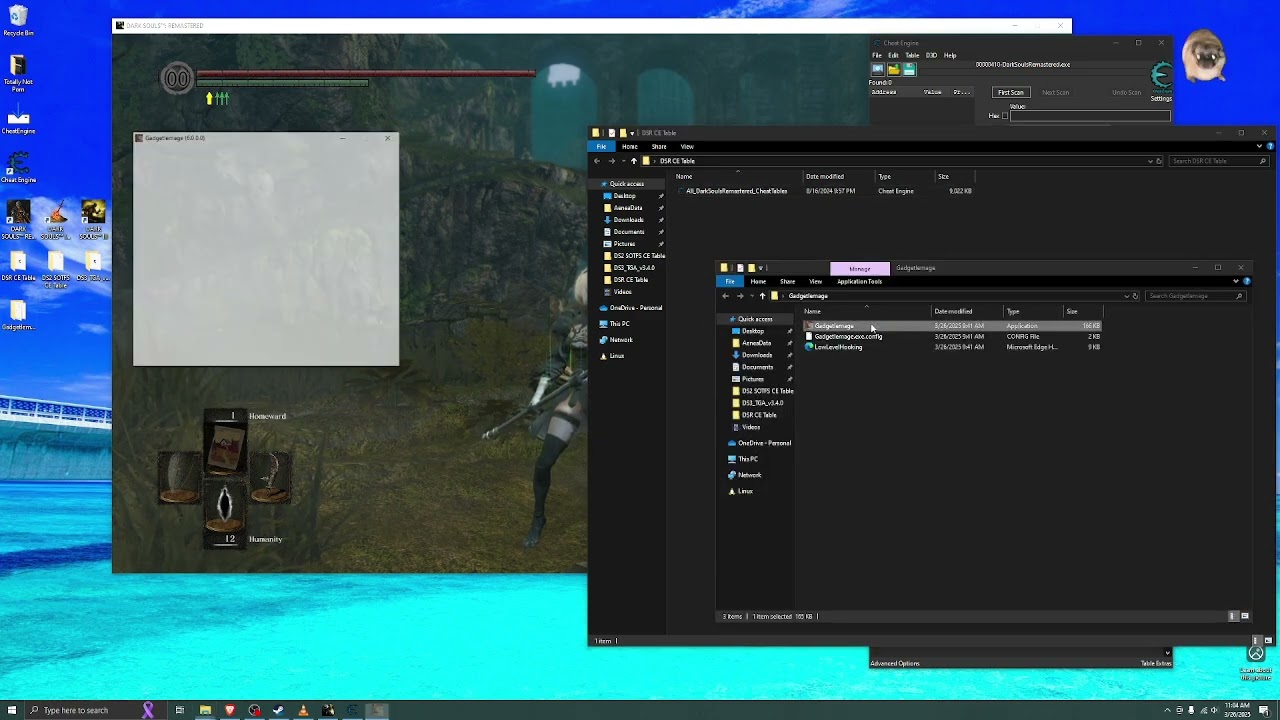
Task: Open Cheat Engine Help menu
Action: pos(950,55)
